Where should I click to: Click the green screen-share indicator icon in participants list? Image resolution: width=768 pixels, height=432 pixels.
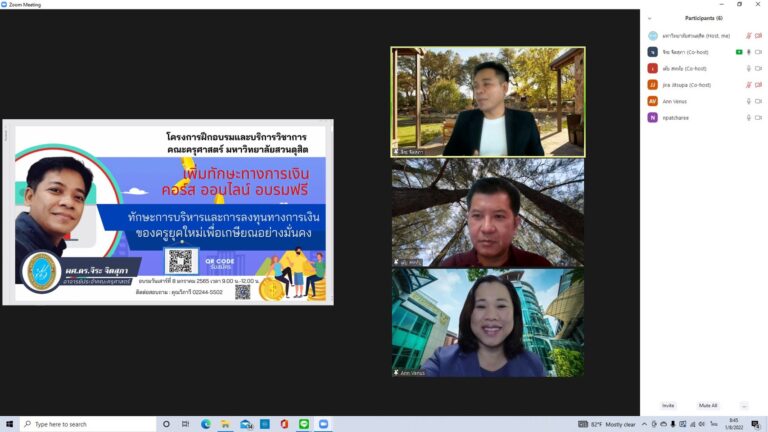739,52
